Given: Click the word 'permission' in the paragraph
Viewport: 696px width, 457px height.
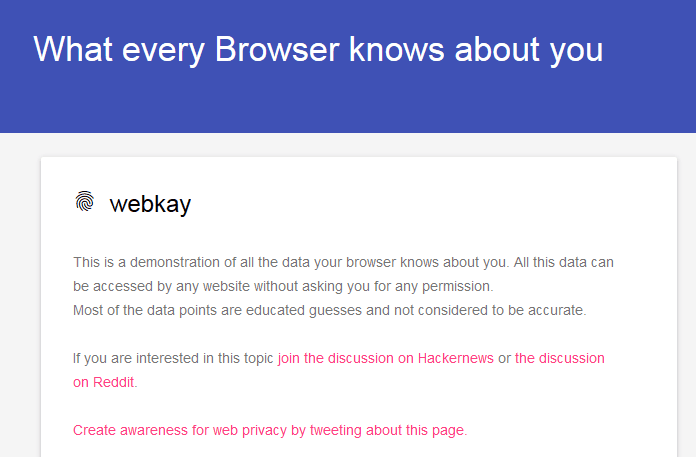Looking at the screenshot, I should [x=456, y=286].
